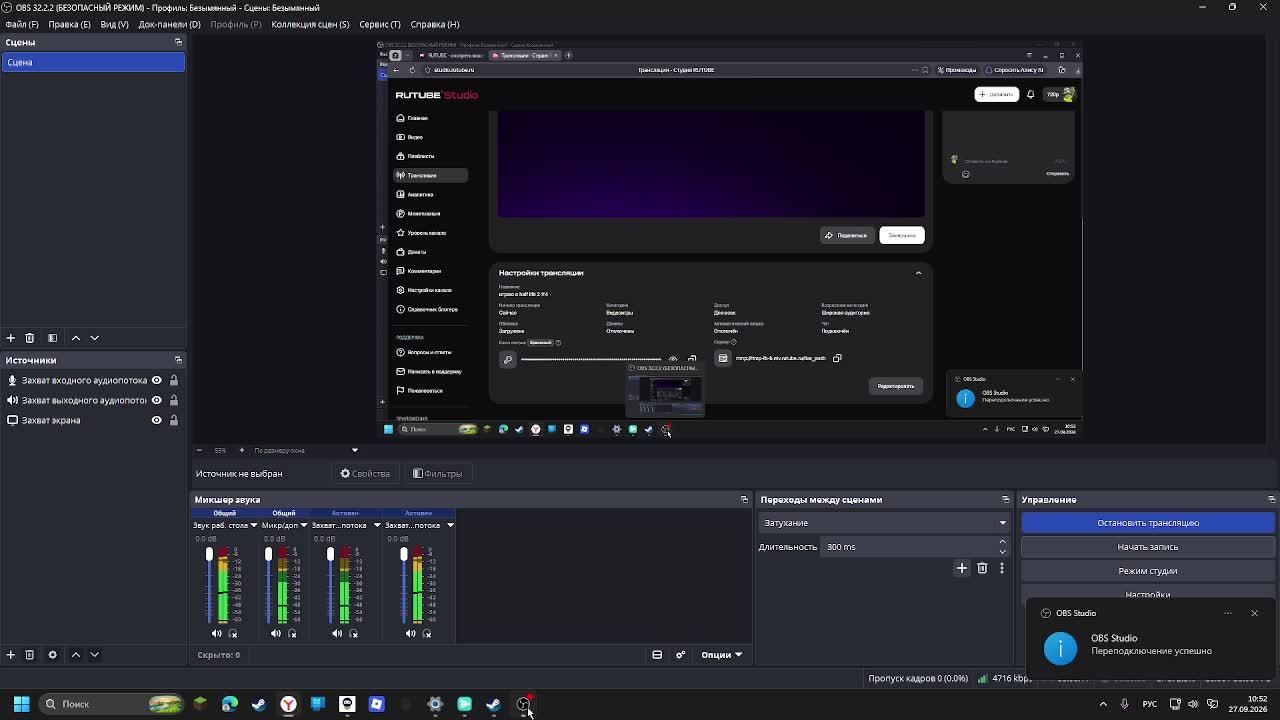This screenshot has width=1280, height=720.
Task: Click Остановить трансляцию button
Action: 1148,523
